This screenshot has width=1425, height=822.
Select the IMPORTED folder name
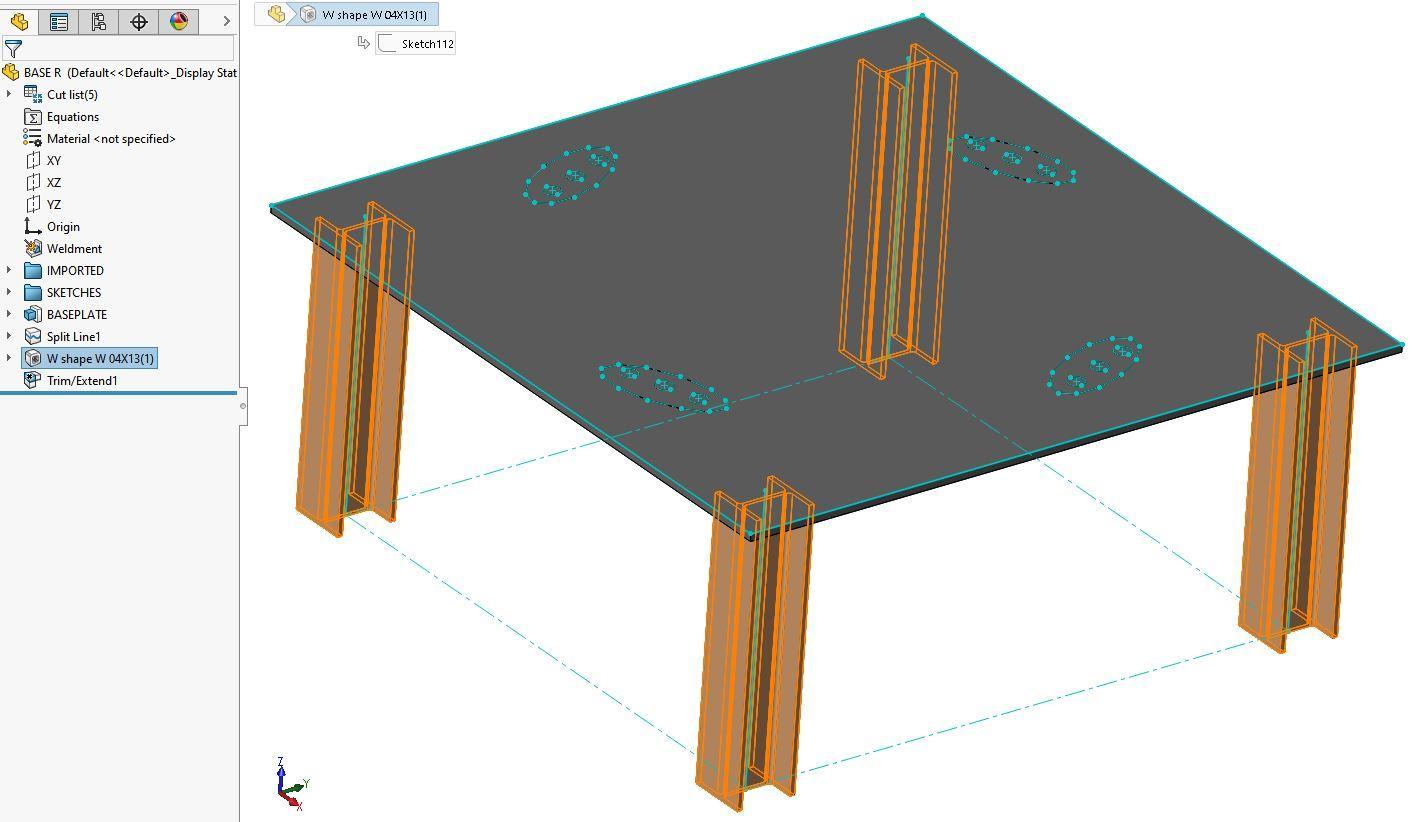coord(75,270)
